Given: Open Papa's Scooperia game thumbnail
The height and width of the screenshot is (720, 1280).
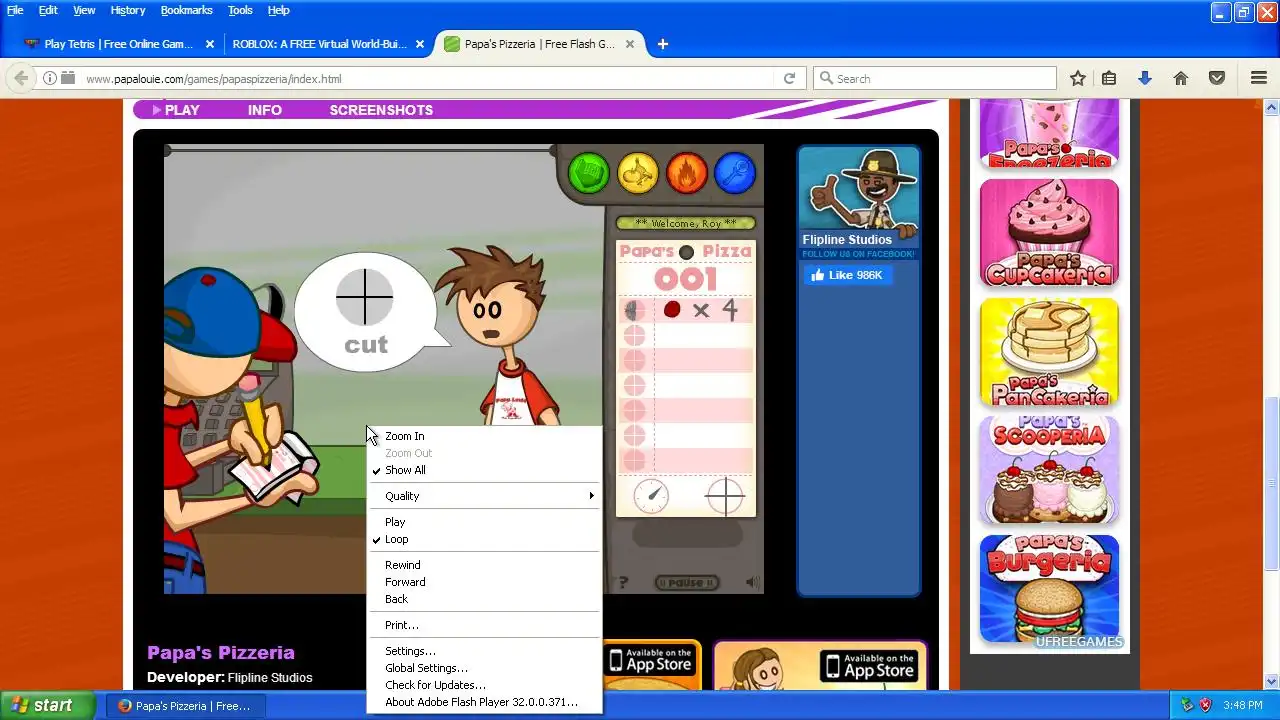Looking at the screenshot, I should [1049, 470].
